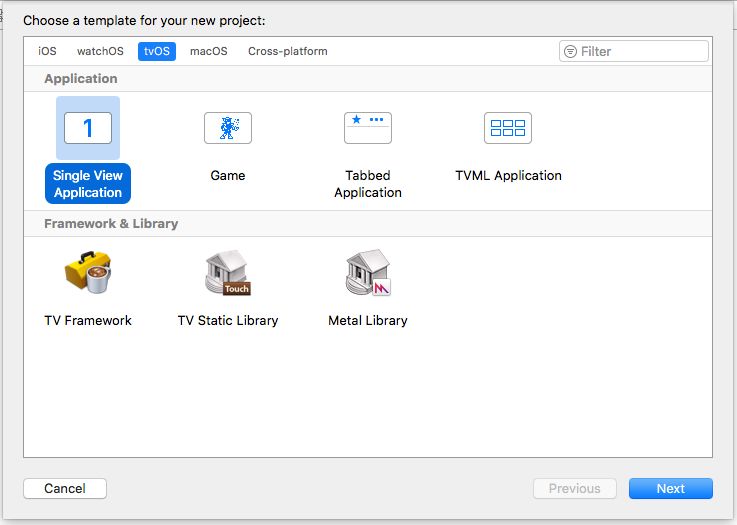Click the Tabbed Application label text
737x525 pixels.
pos(368,184)
